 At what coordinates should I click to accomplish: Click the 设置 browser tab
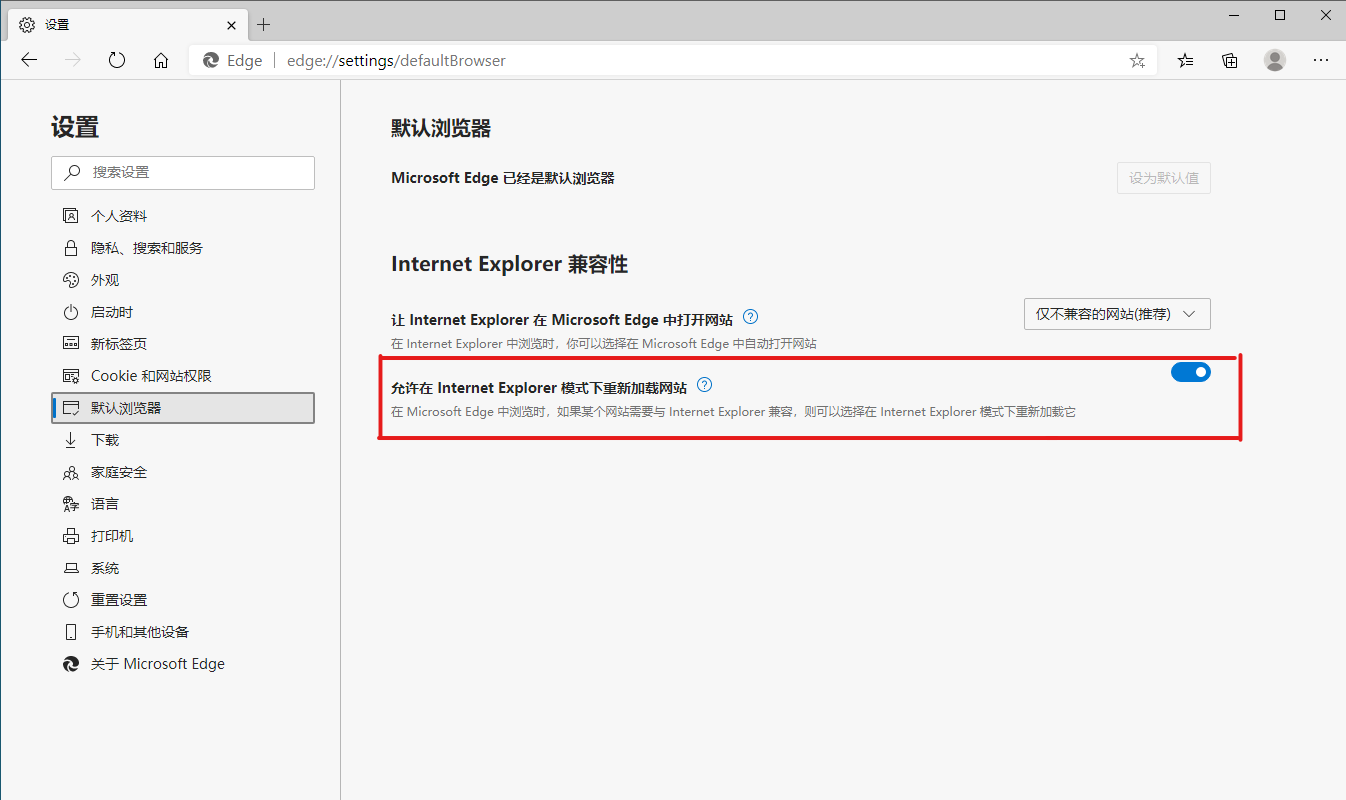[x=127, y=24]
